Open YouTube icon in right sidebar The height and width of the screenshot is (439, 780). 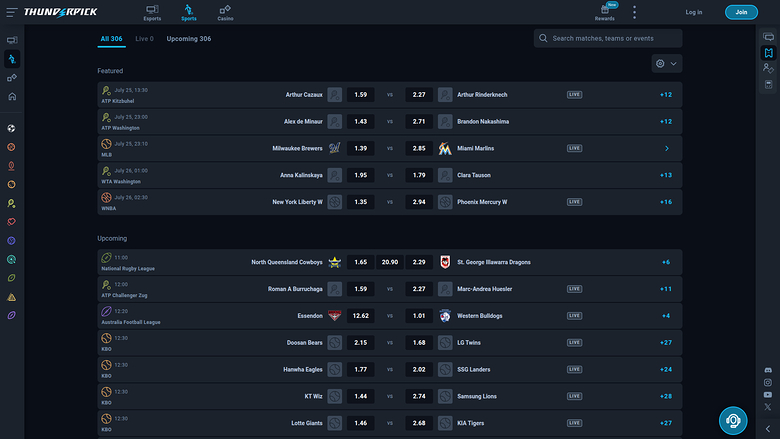click(768, 395)
